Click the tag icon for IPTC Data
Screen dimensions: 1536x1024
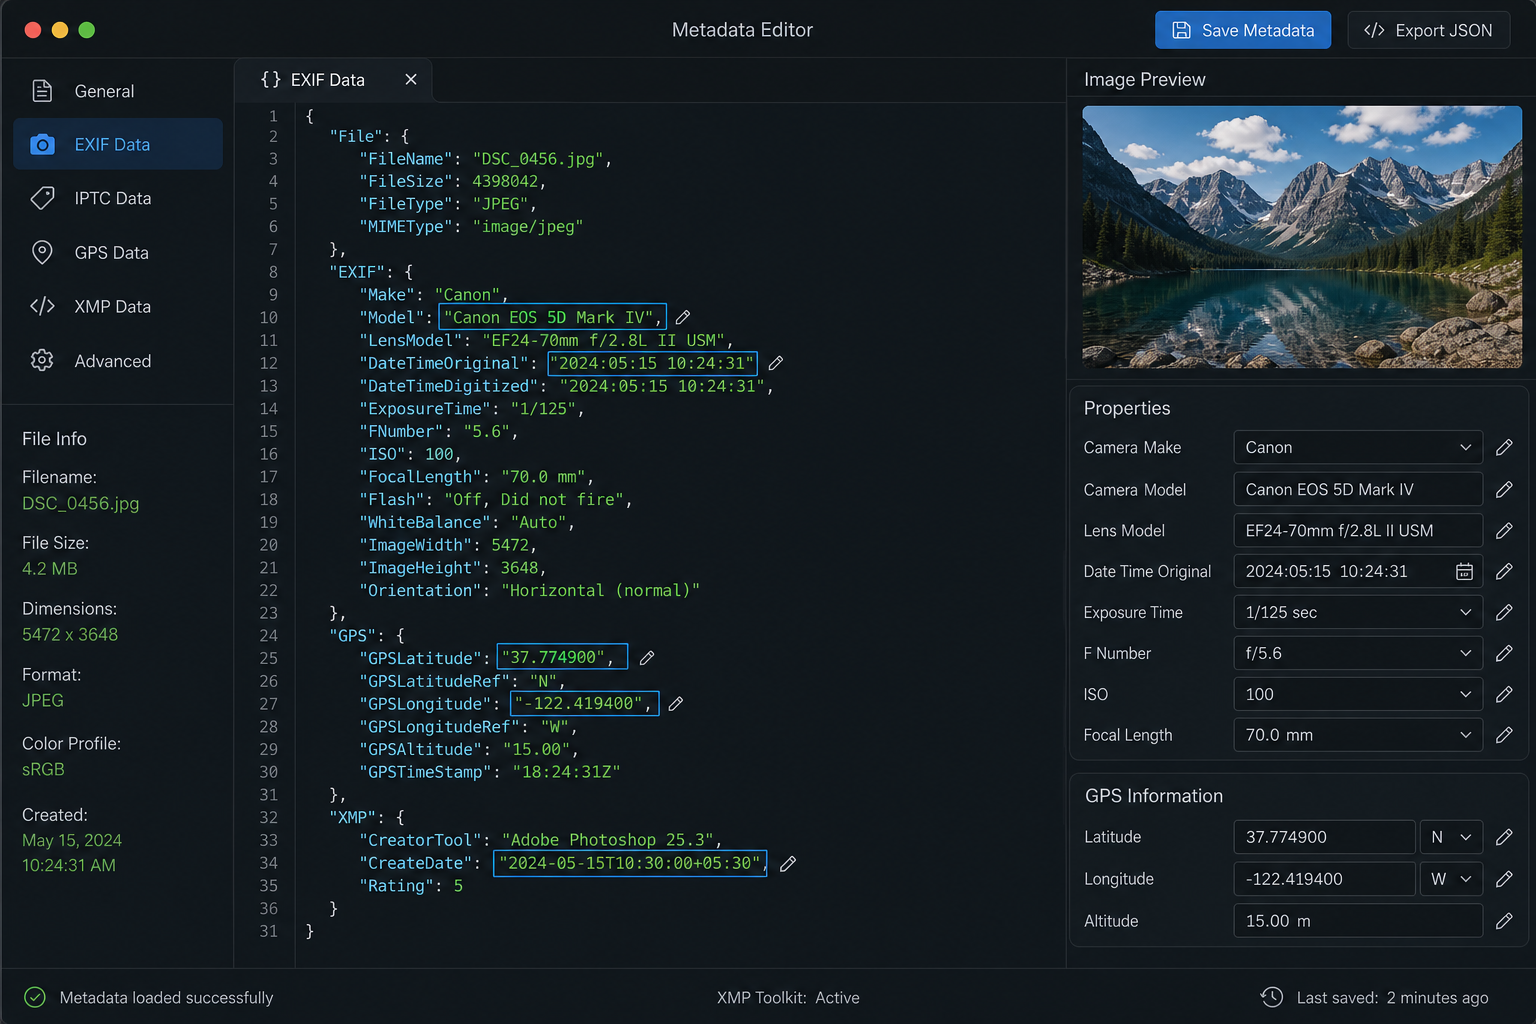click(42, 198)
